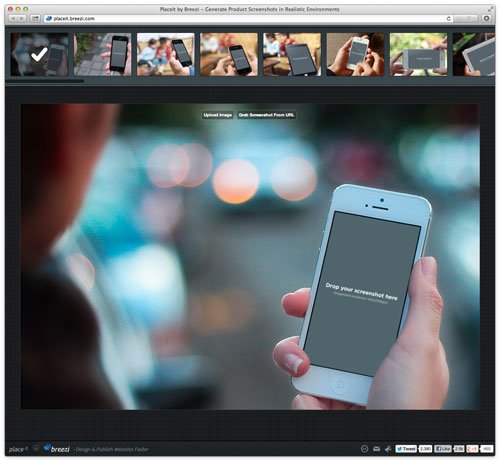
Task: Click 'Design & Publish Websites Faster' tagline
Action: (x=112, y=449)
